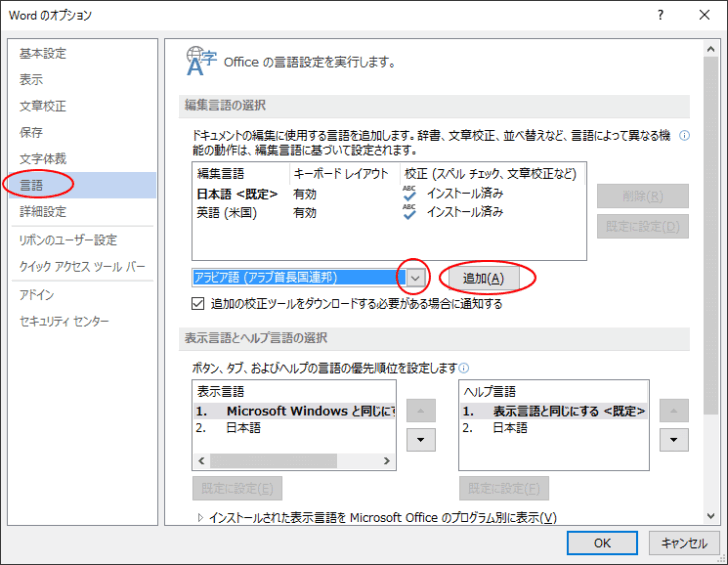The height and width of the screenshot is (565, 728).
Task: Click the help question mark button
Action: coord(660,15)
